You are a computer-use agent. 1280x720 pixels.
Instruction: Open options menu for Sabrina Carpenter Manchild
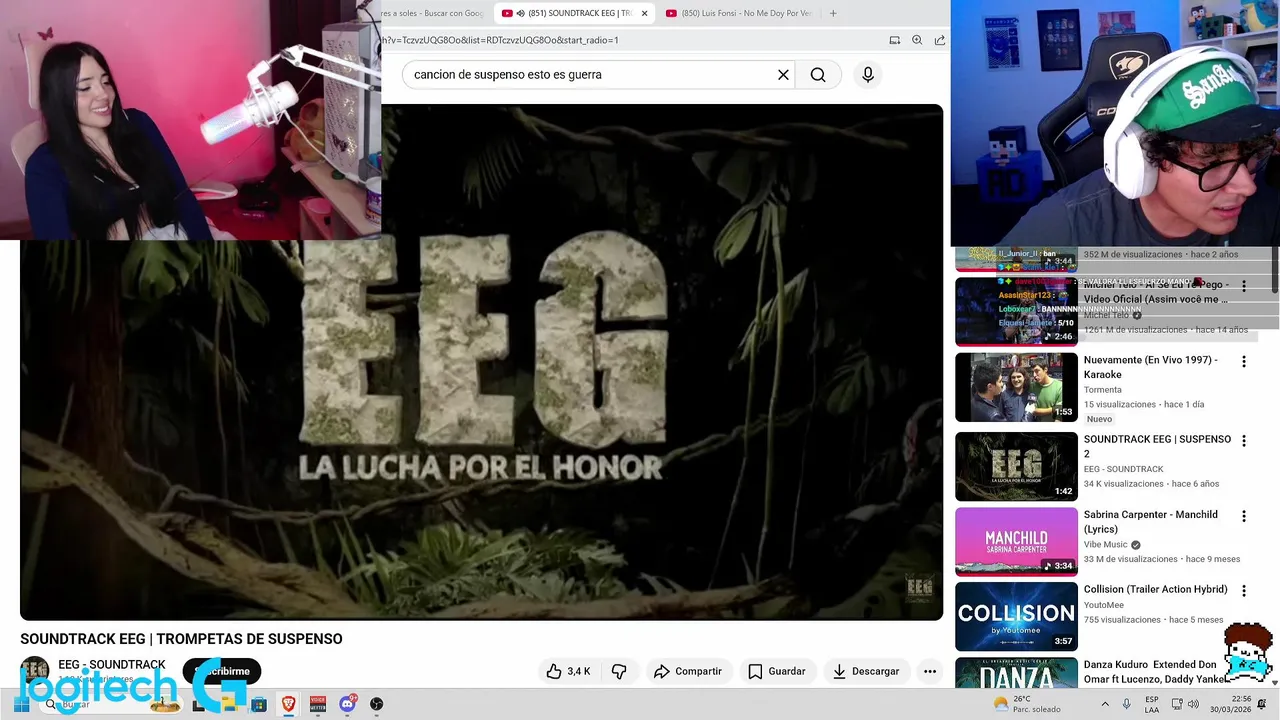(1244, 516)
